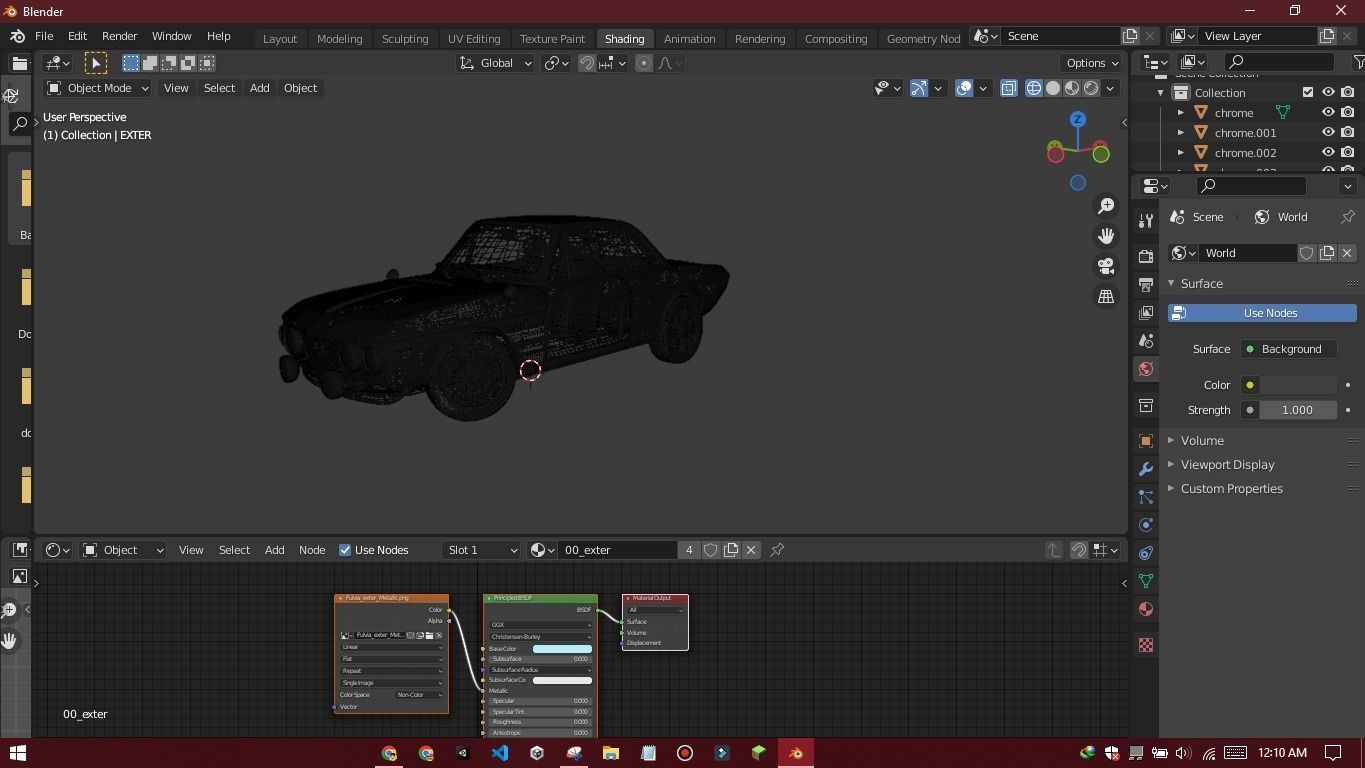Select wireframe viewport shading
This screenshot has height=768, width=1365.
[x=1034, y=88]
